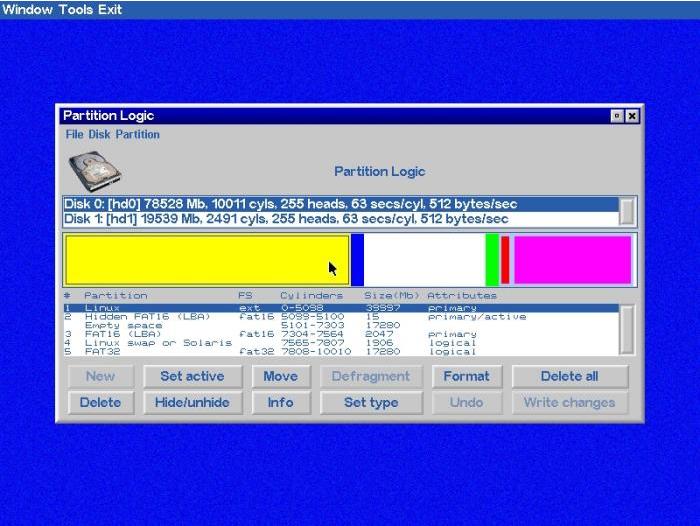Click the greyed-out Defragment button
Screen dimensions: 700x526
point(371,376)
